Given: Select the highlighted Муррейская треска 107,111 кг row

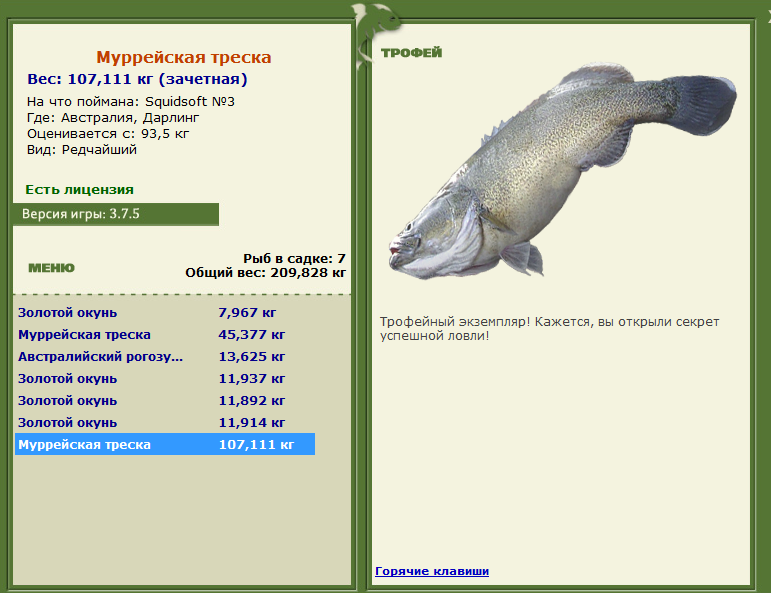Looking at the screenshot, I should pyautogui.click(x=165, y=445).
